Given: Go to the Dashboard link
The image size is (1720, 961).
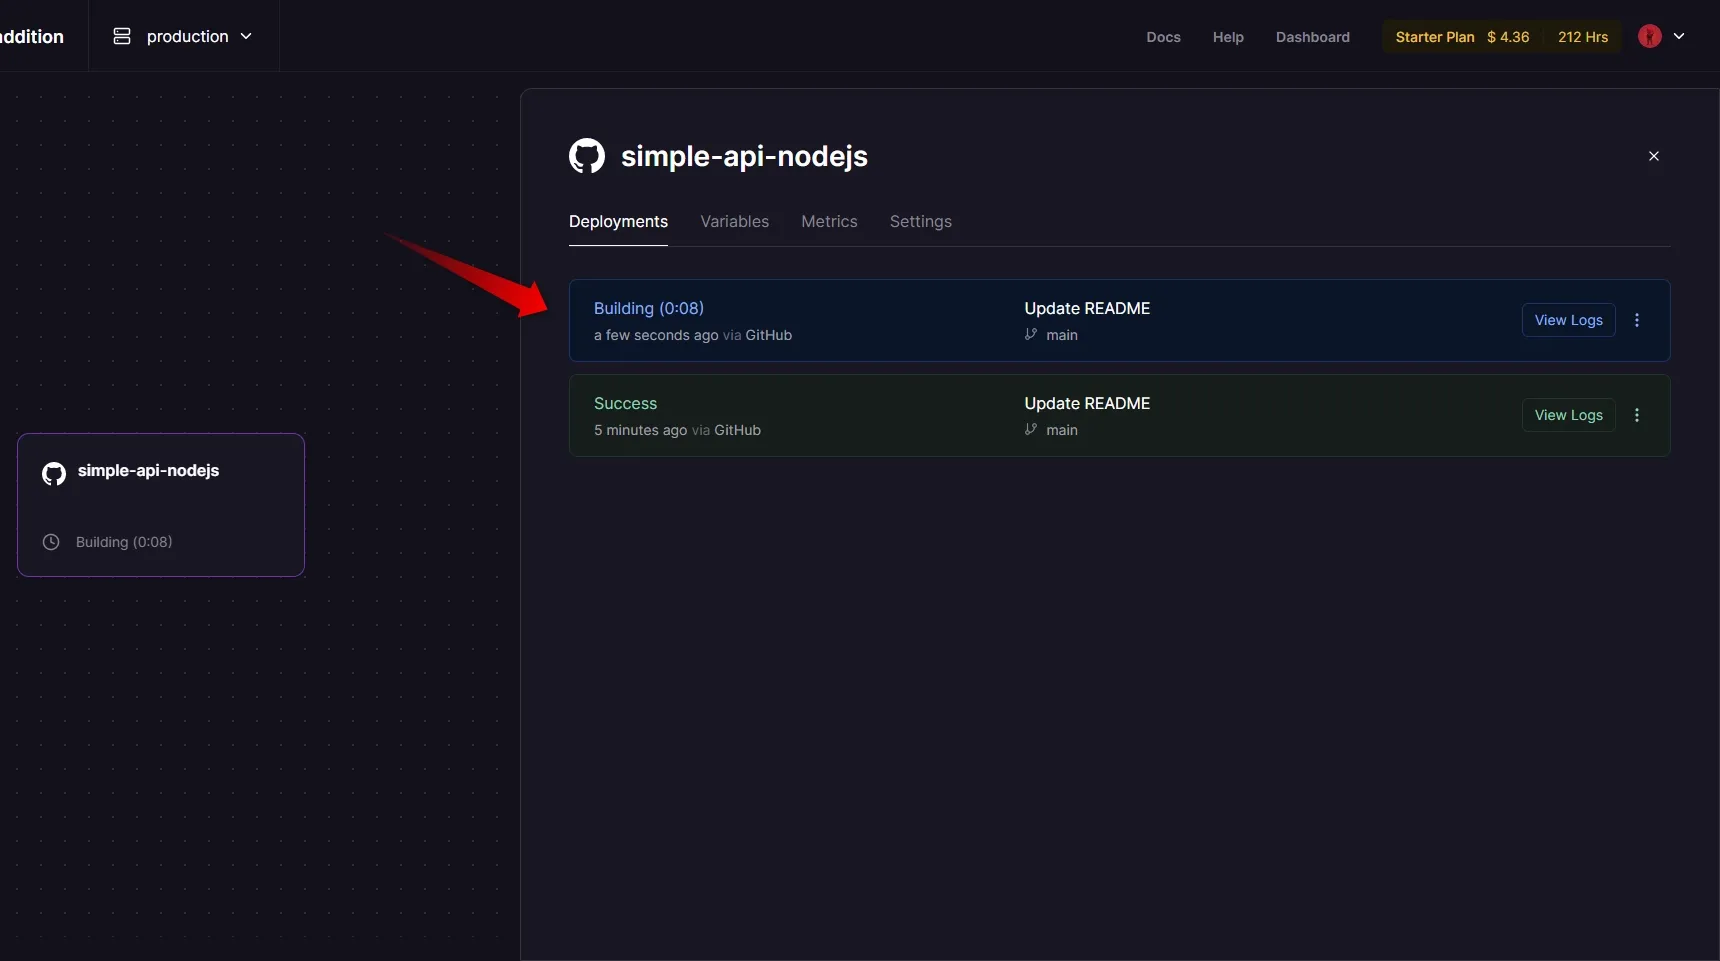Looking at the screenshot, I should [x=1312, y=37].
